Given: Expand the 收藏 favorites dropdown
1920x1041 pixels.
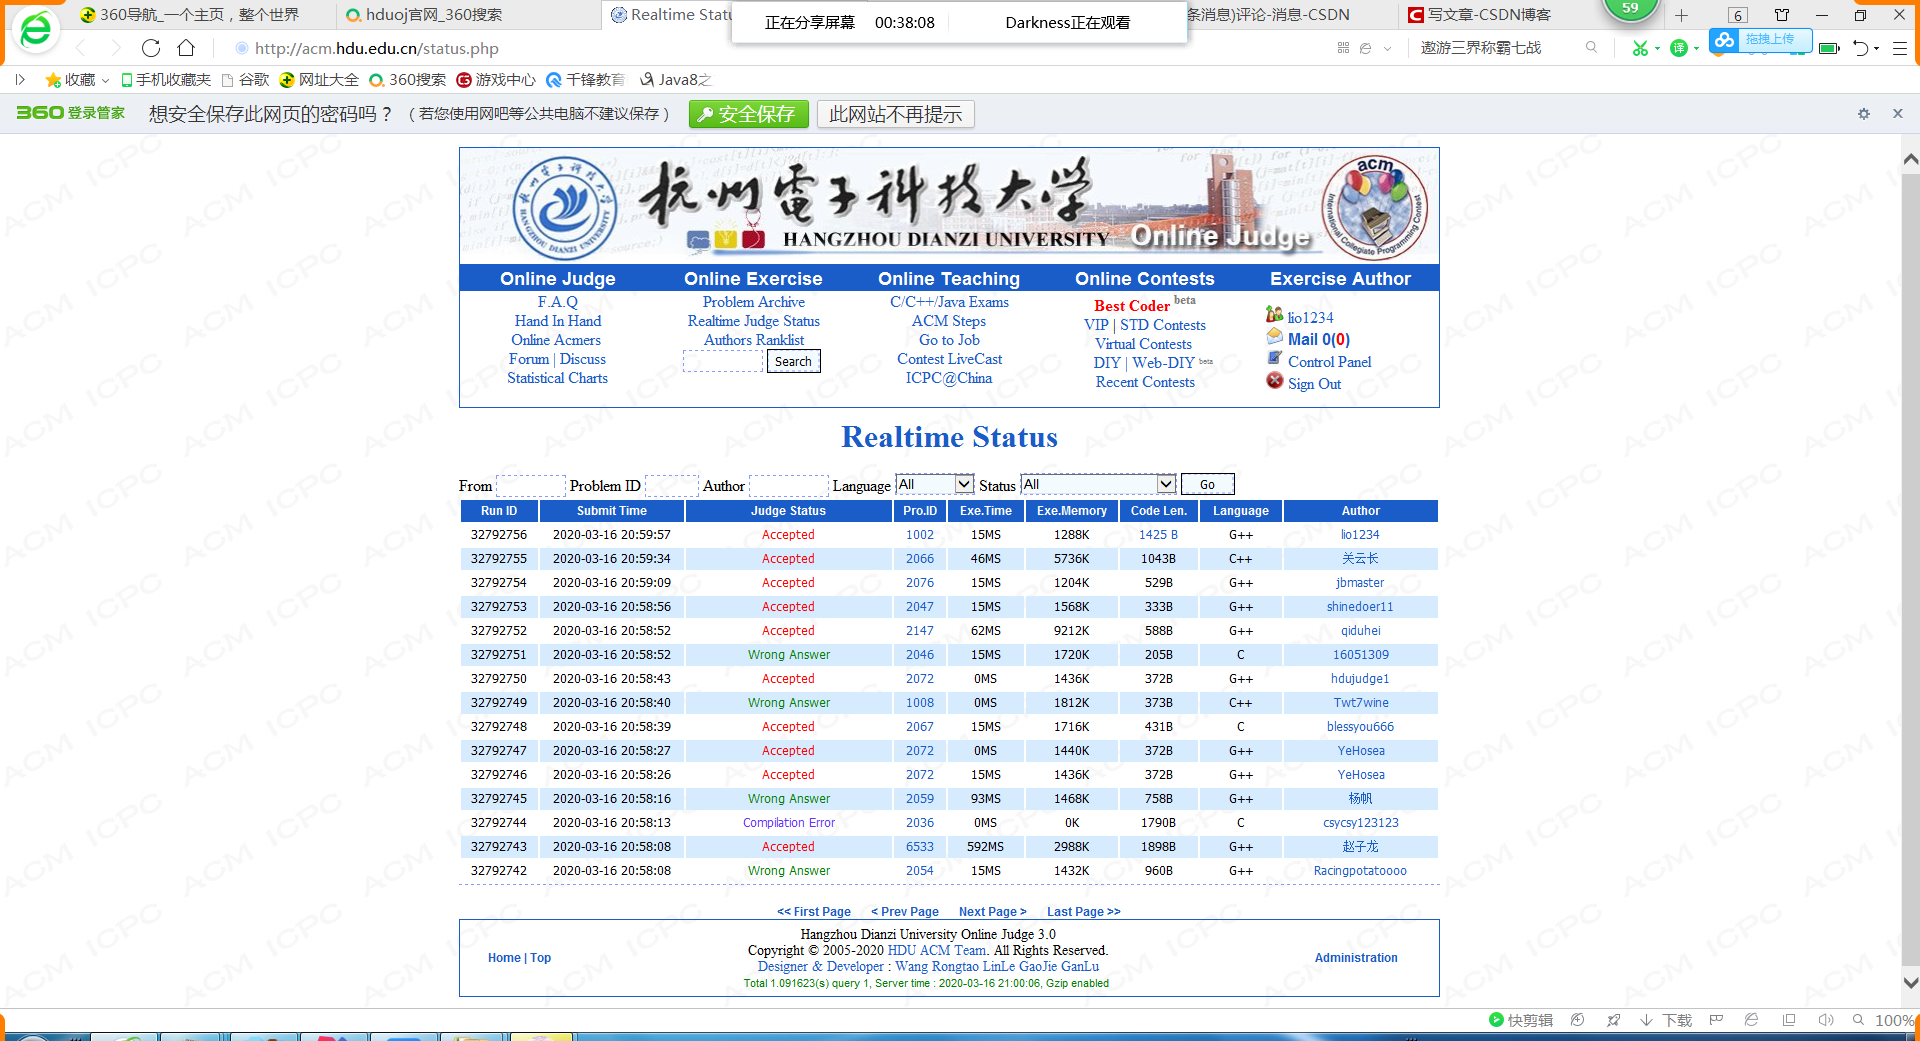Looking at the screenshot, I should tap(104, 80).
